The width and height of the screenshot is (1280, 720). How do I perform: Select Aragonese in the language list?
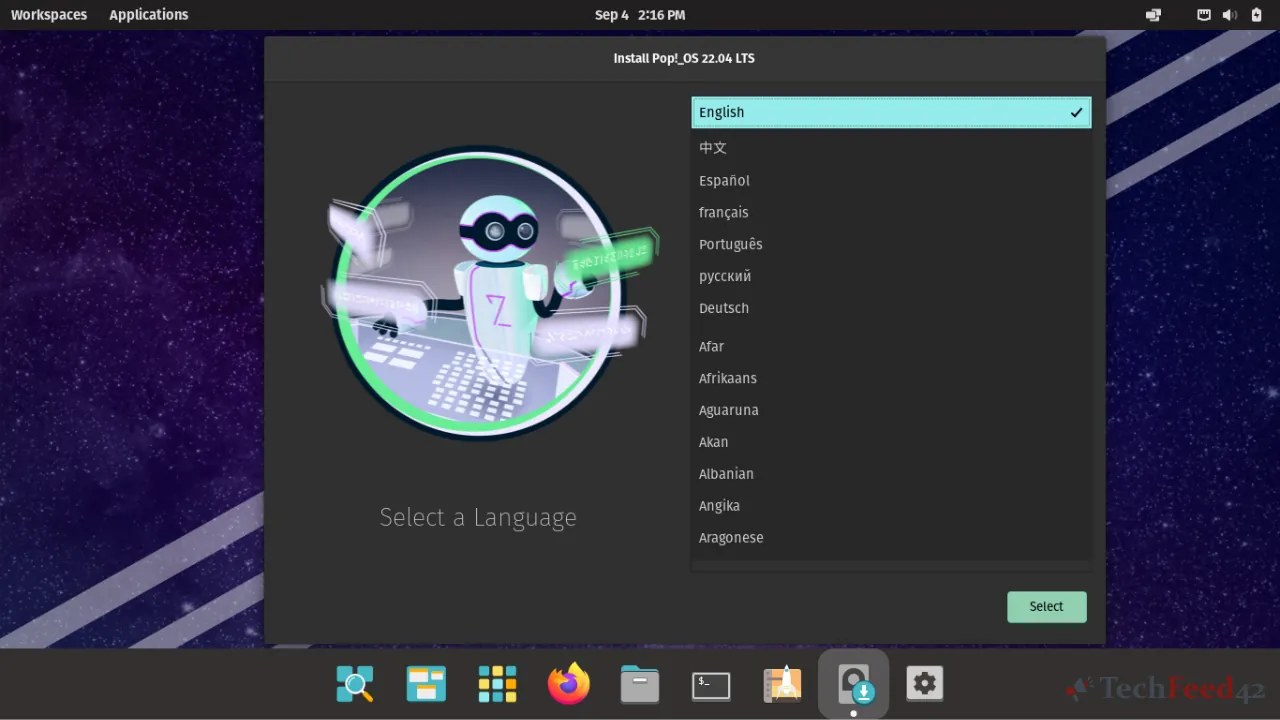891,538
